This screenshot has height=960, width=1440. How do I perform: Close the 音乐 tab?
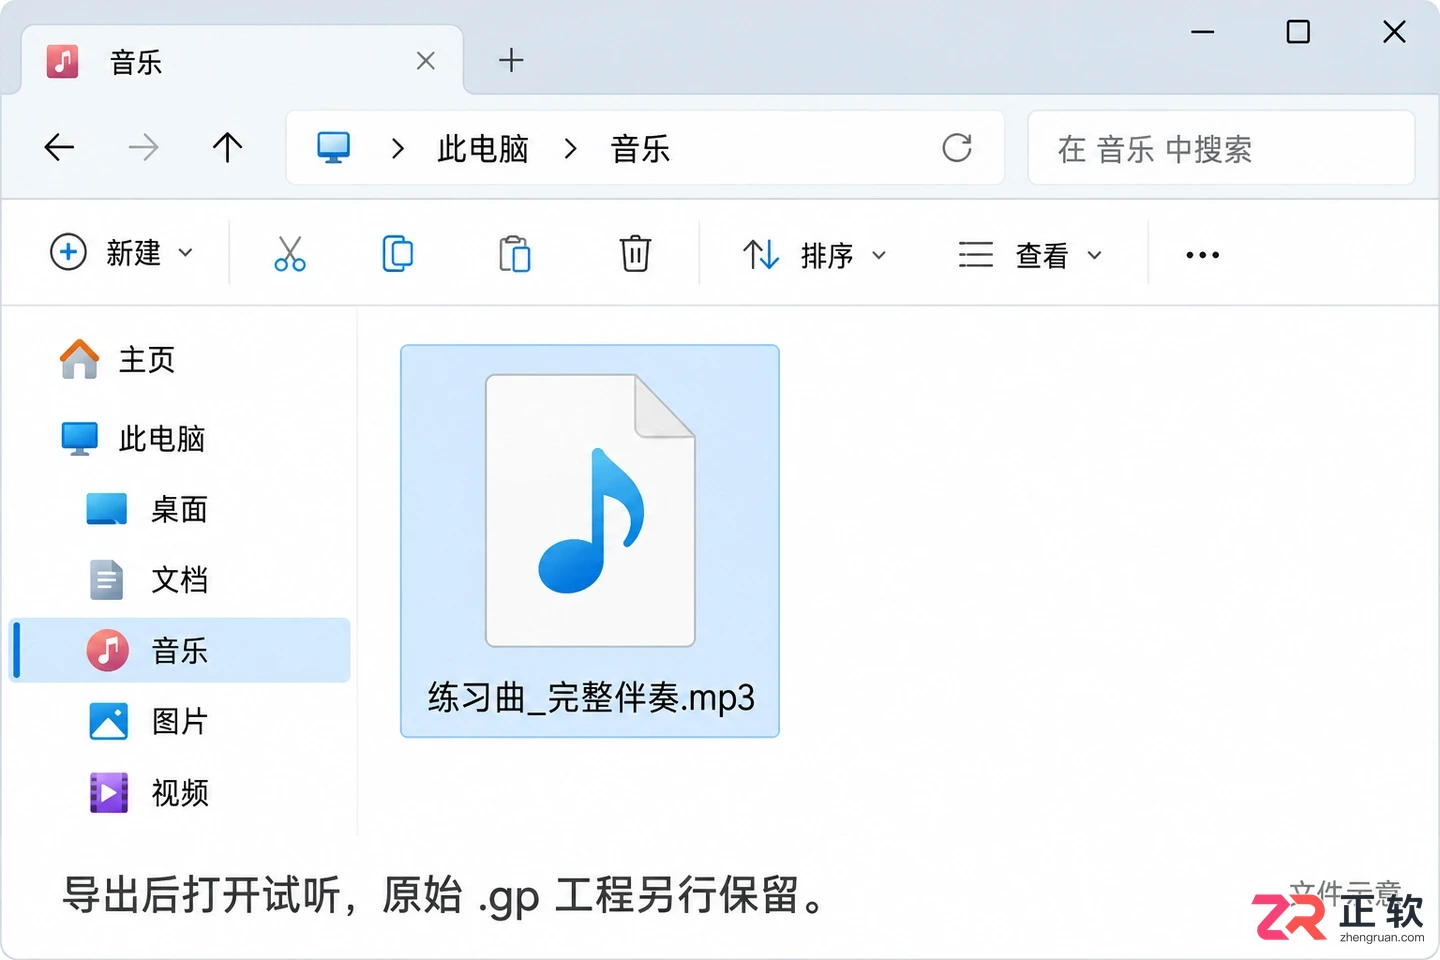426,61
